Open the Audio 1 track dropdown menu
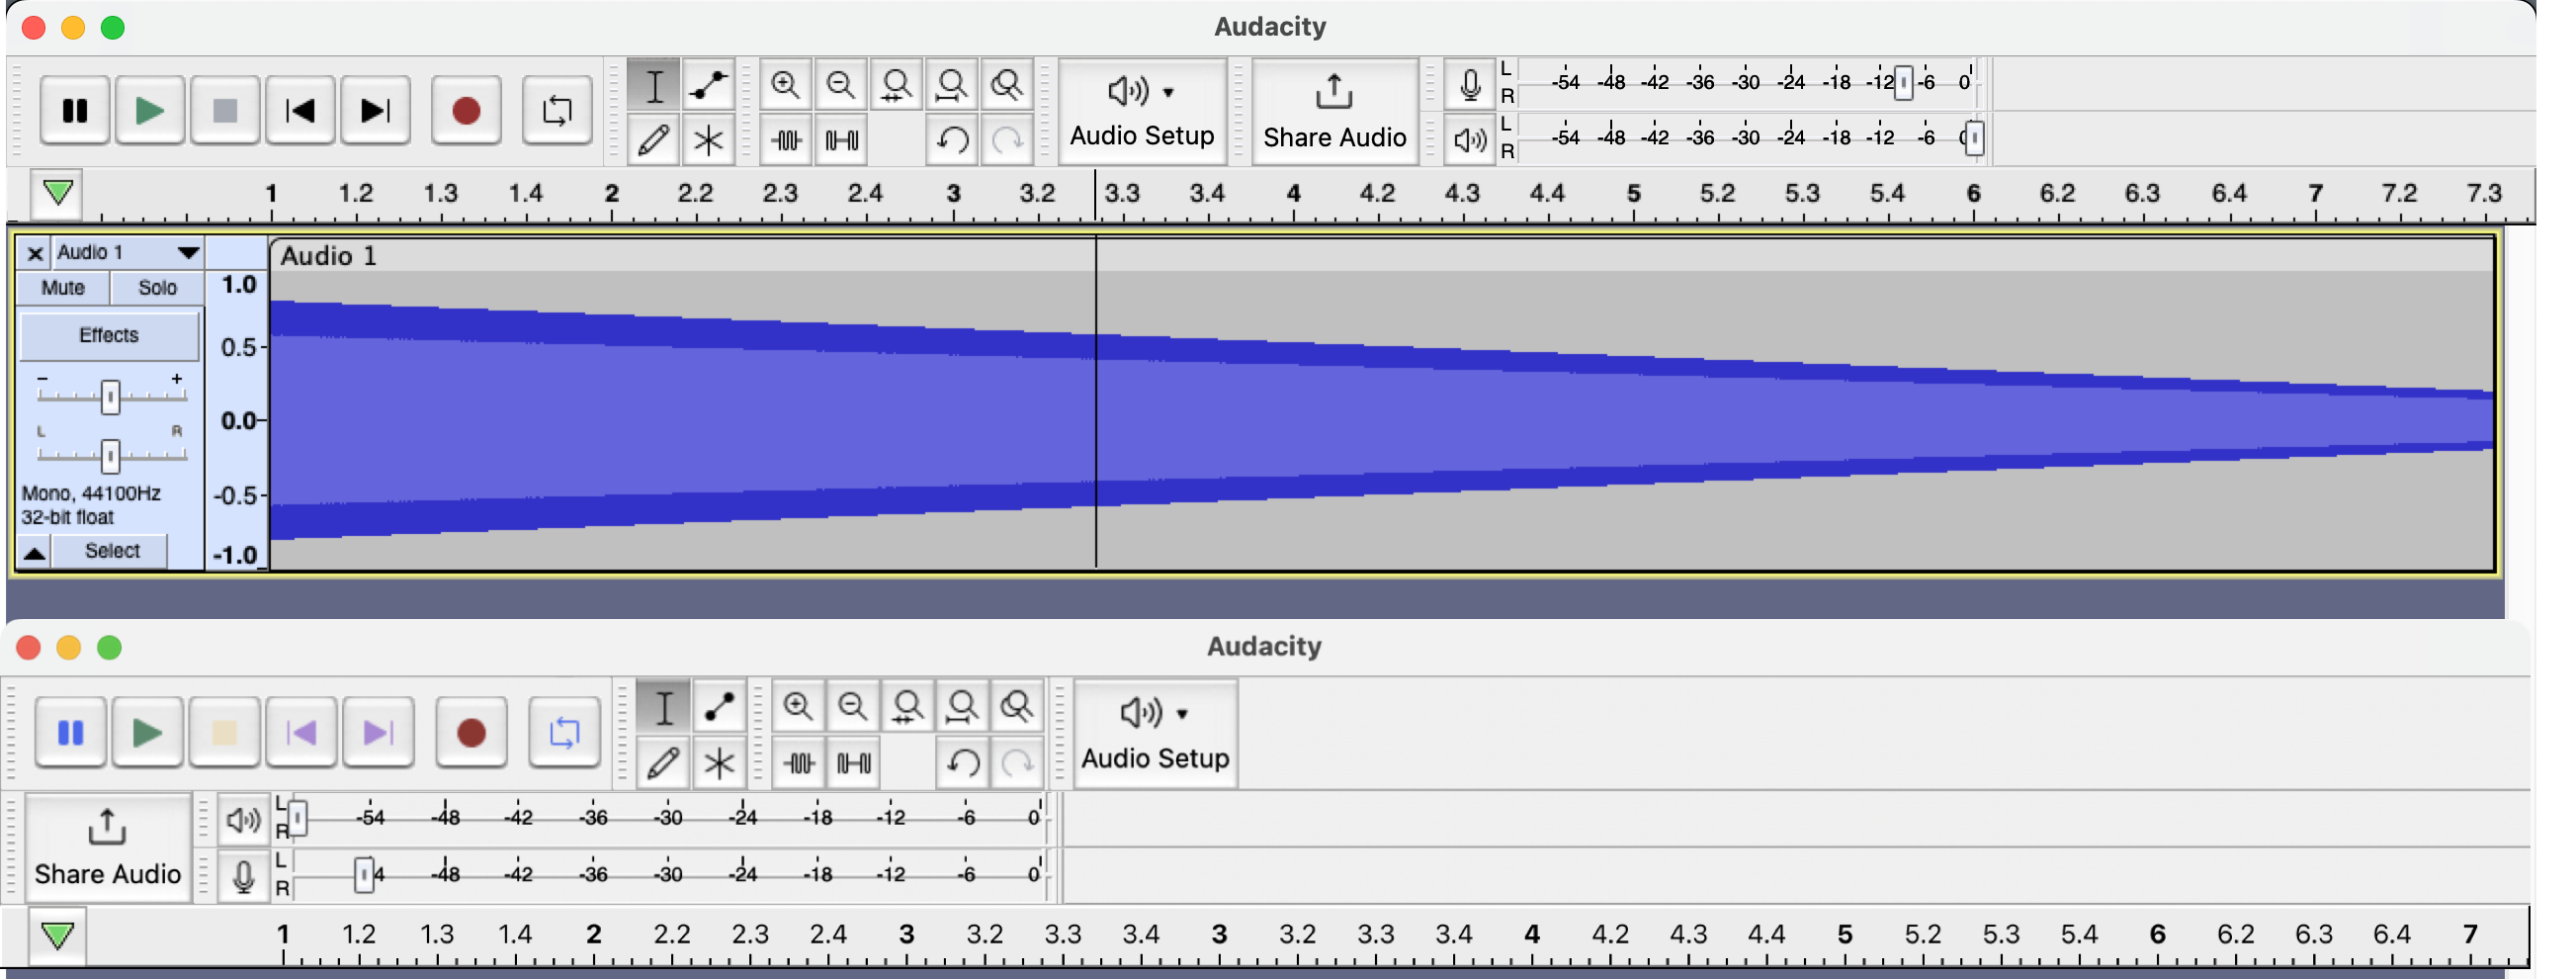Viewport: 2576px width, 979px height. (x=186, y=253)
